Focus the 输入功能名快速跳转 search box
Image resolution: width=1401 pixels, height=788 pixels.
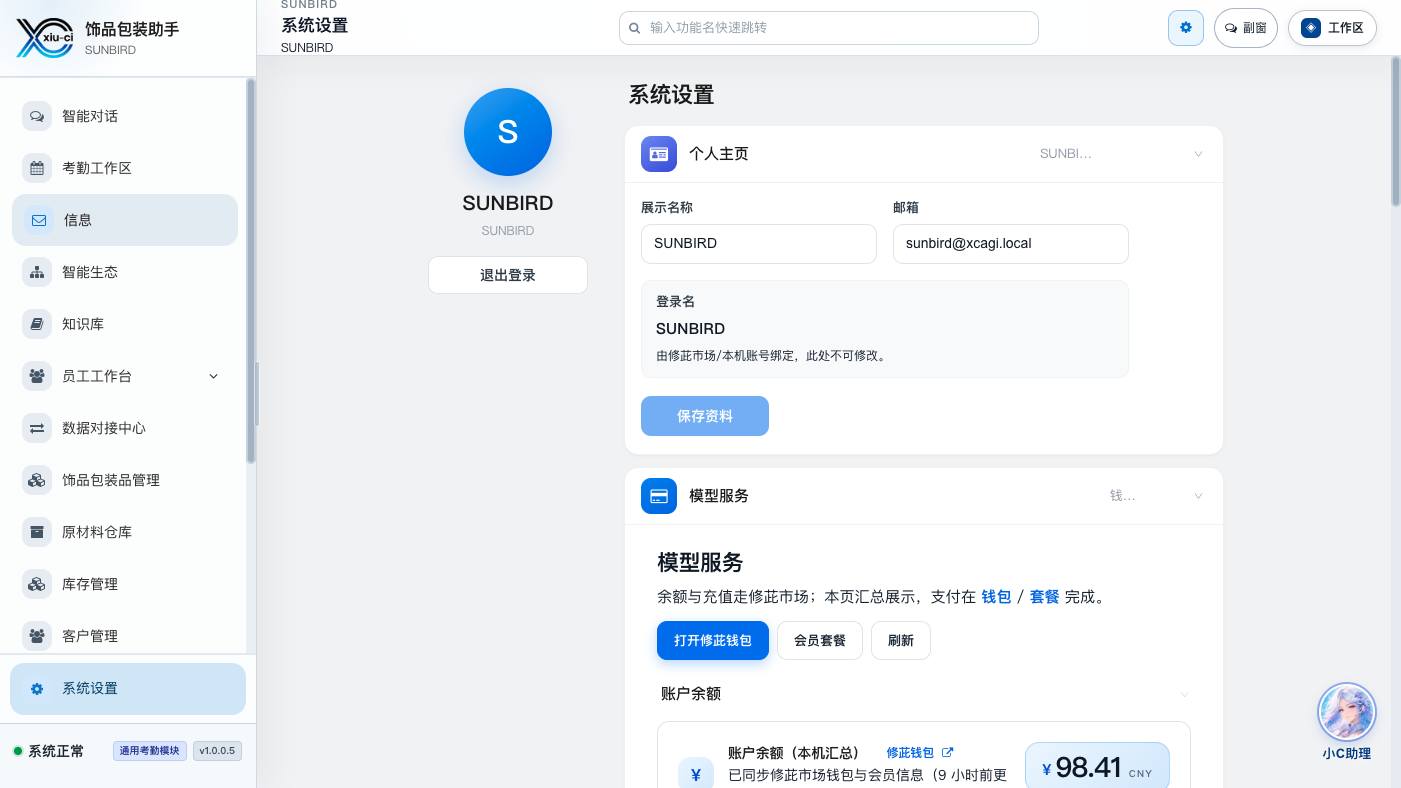point(829,28)
